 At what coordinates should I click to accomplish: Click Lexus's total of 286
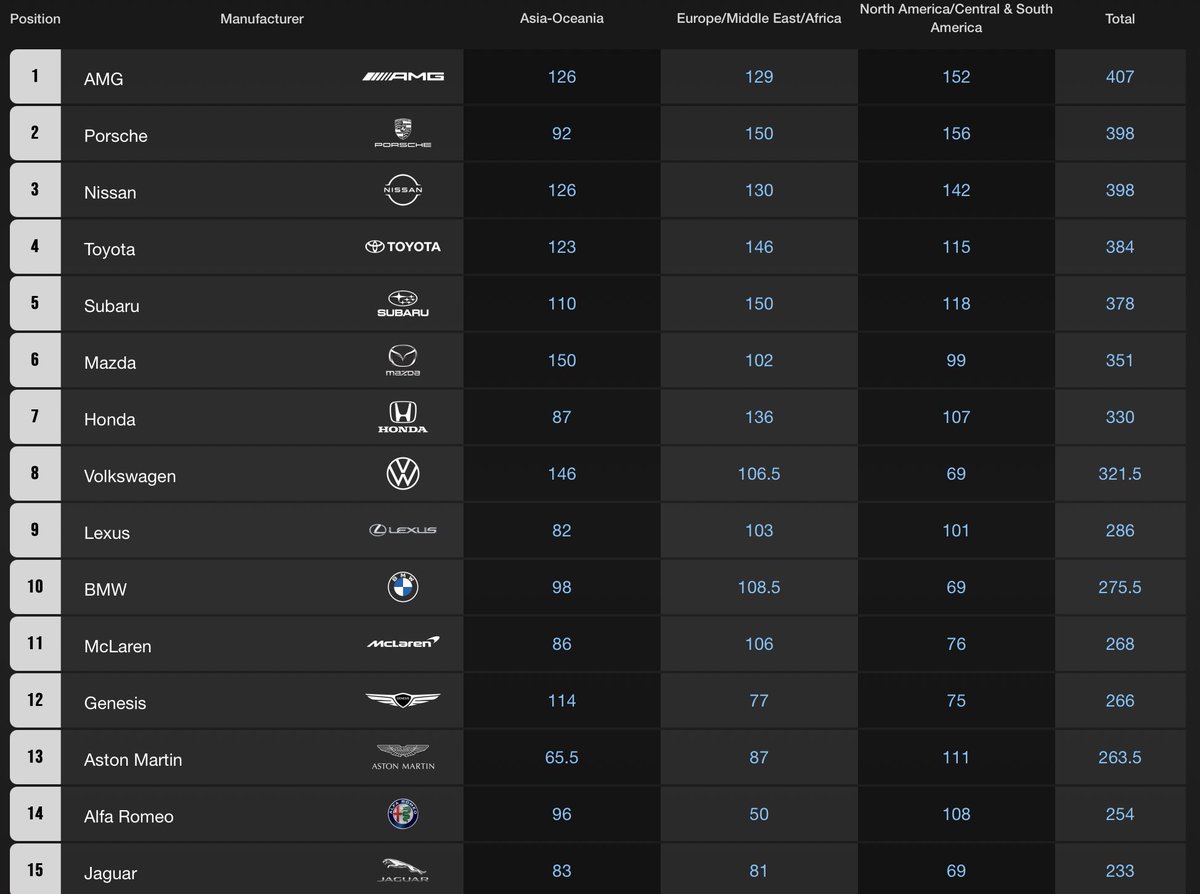coord(1120,530)
